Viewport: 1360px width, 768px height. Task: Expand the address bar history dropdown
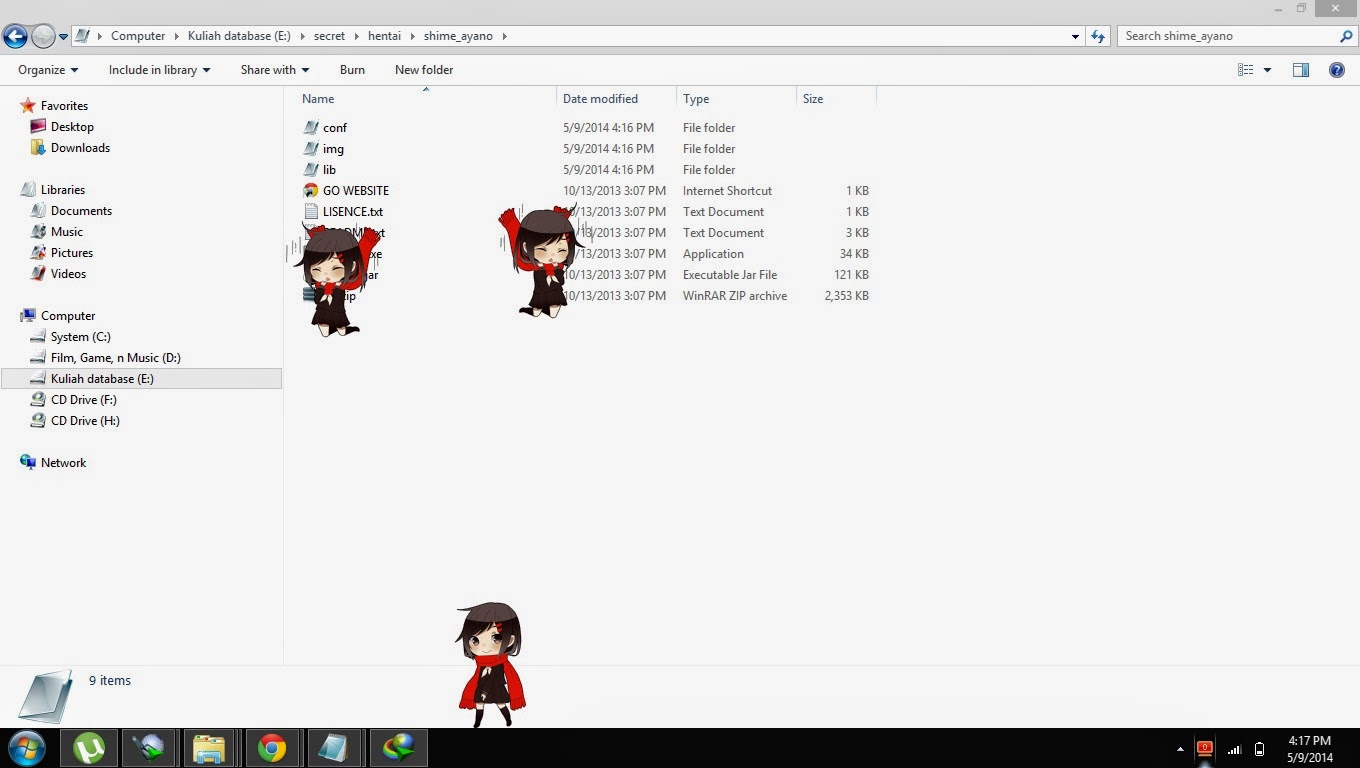1075,36
